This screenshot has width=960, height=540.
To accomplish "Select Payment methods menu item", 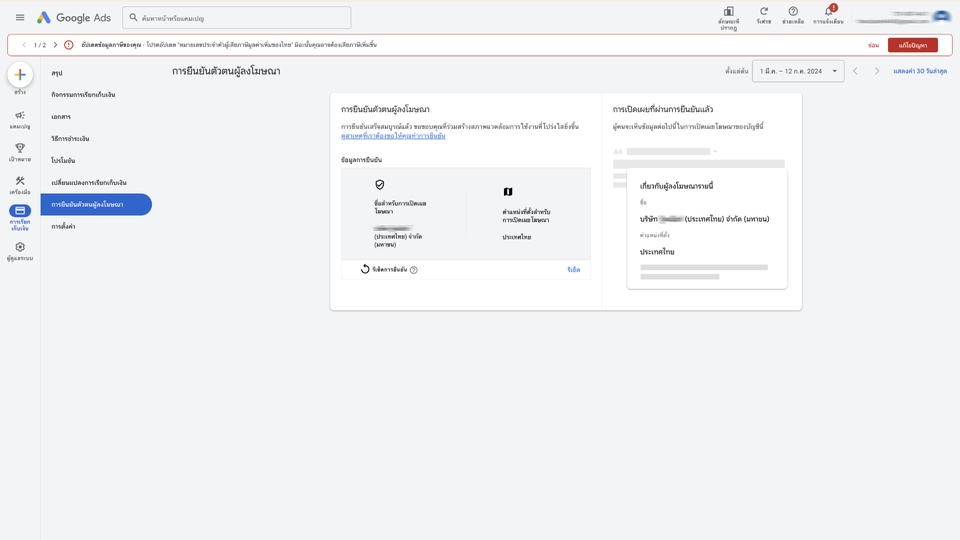I will 70,139.
